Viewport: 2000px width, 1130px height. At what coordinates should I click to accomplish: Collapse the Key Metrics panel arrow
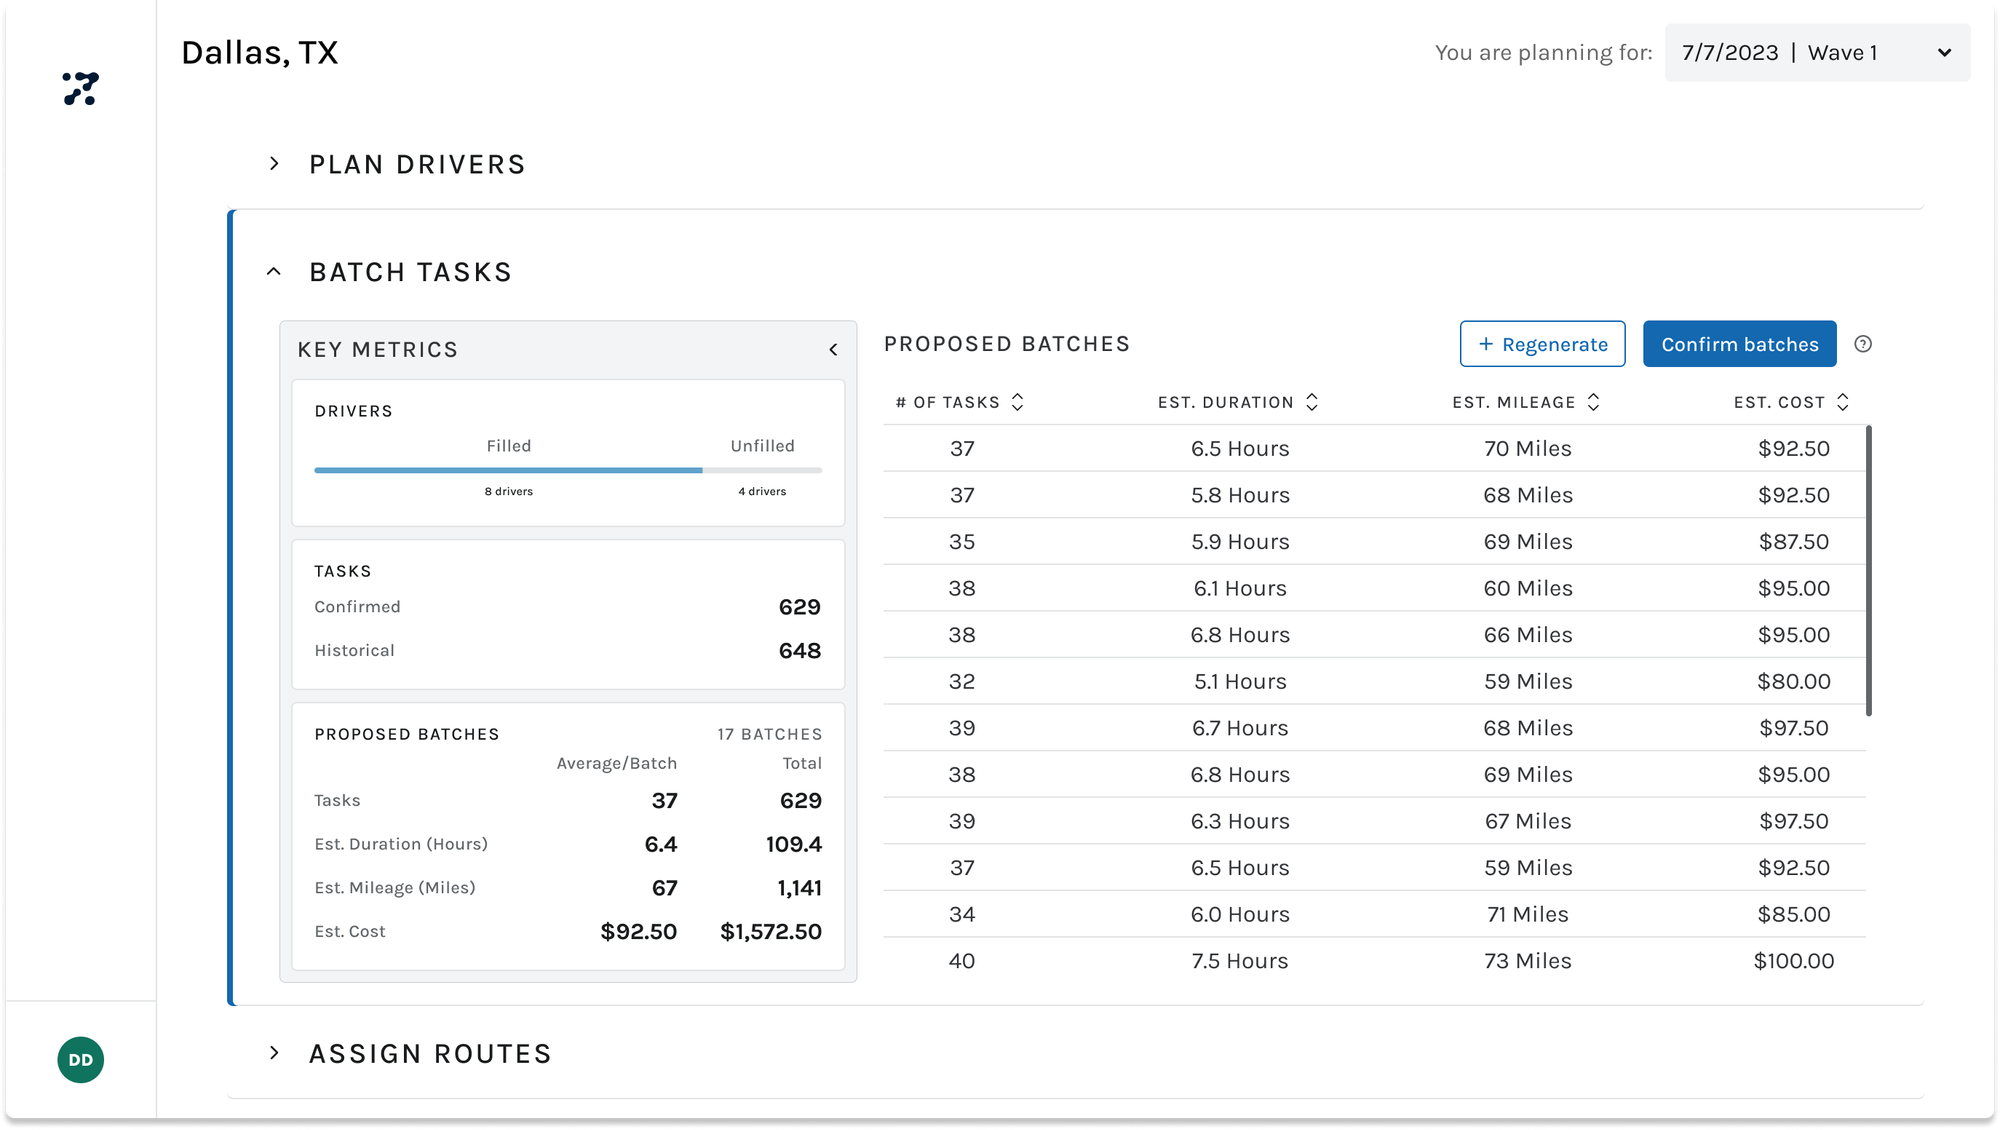click(x=833, y=350)
